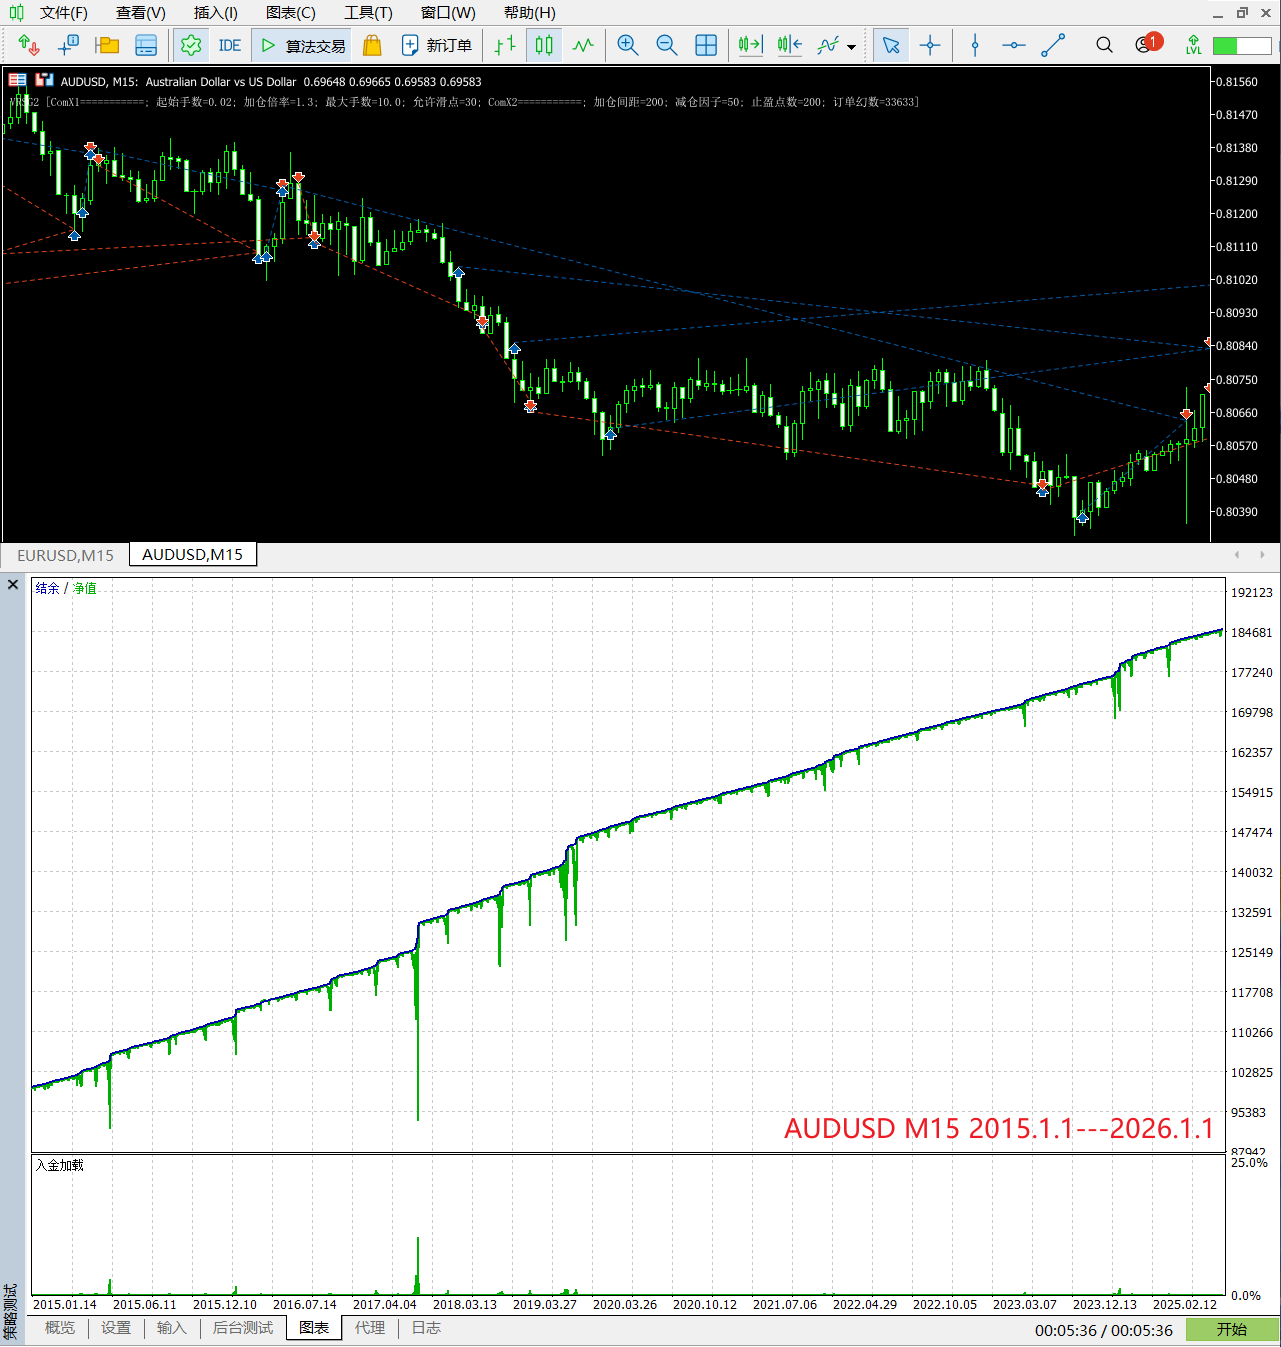Open the 后台测试 tab in tester

[x=242, y=1328]
